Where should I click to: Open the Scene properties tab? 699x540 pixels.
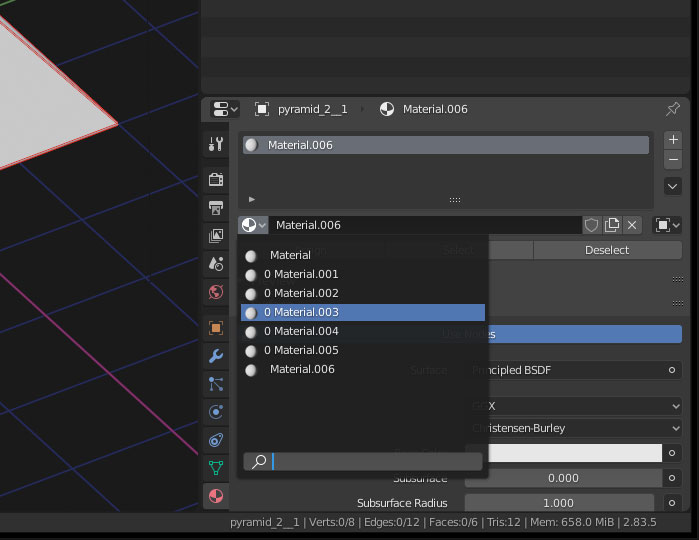pyautogui.click(x=216, y=264)
